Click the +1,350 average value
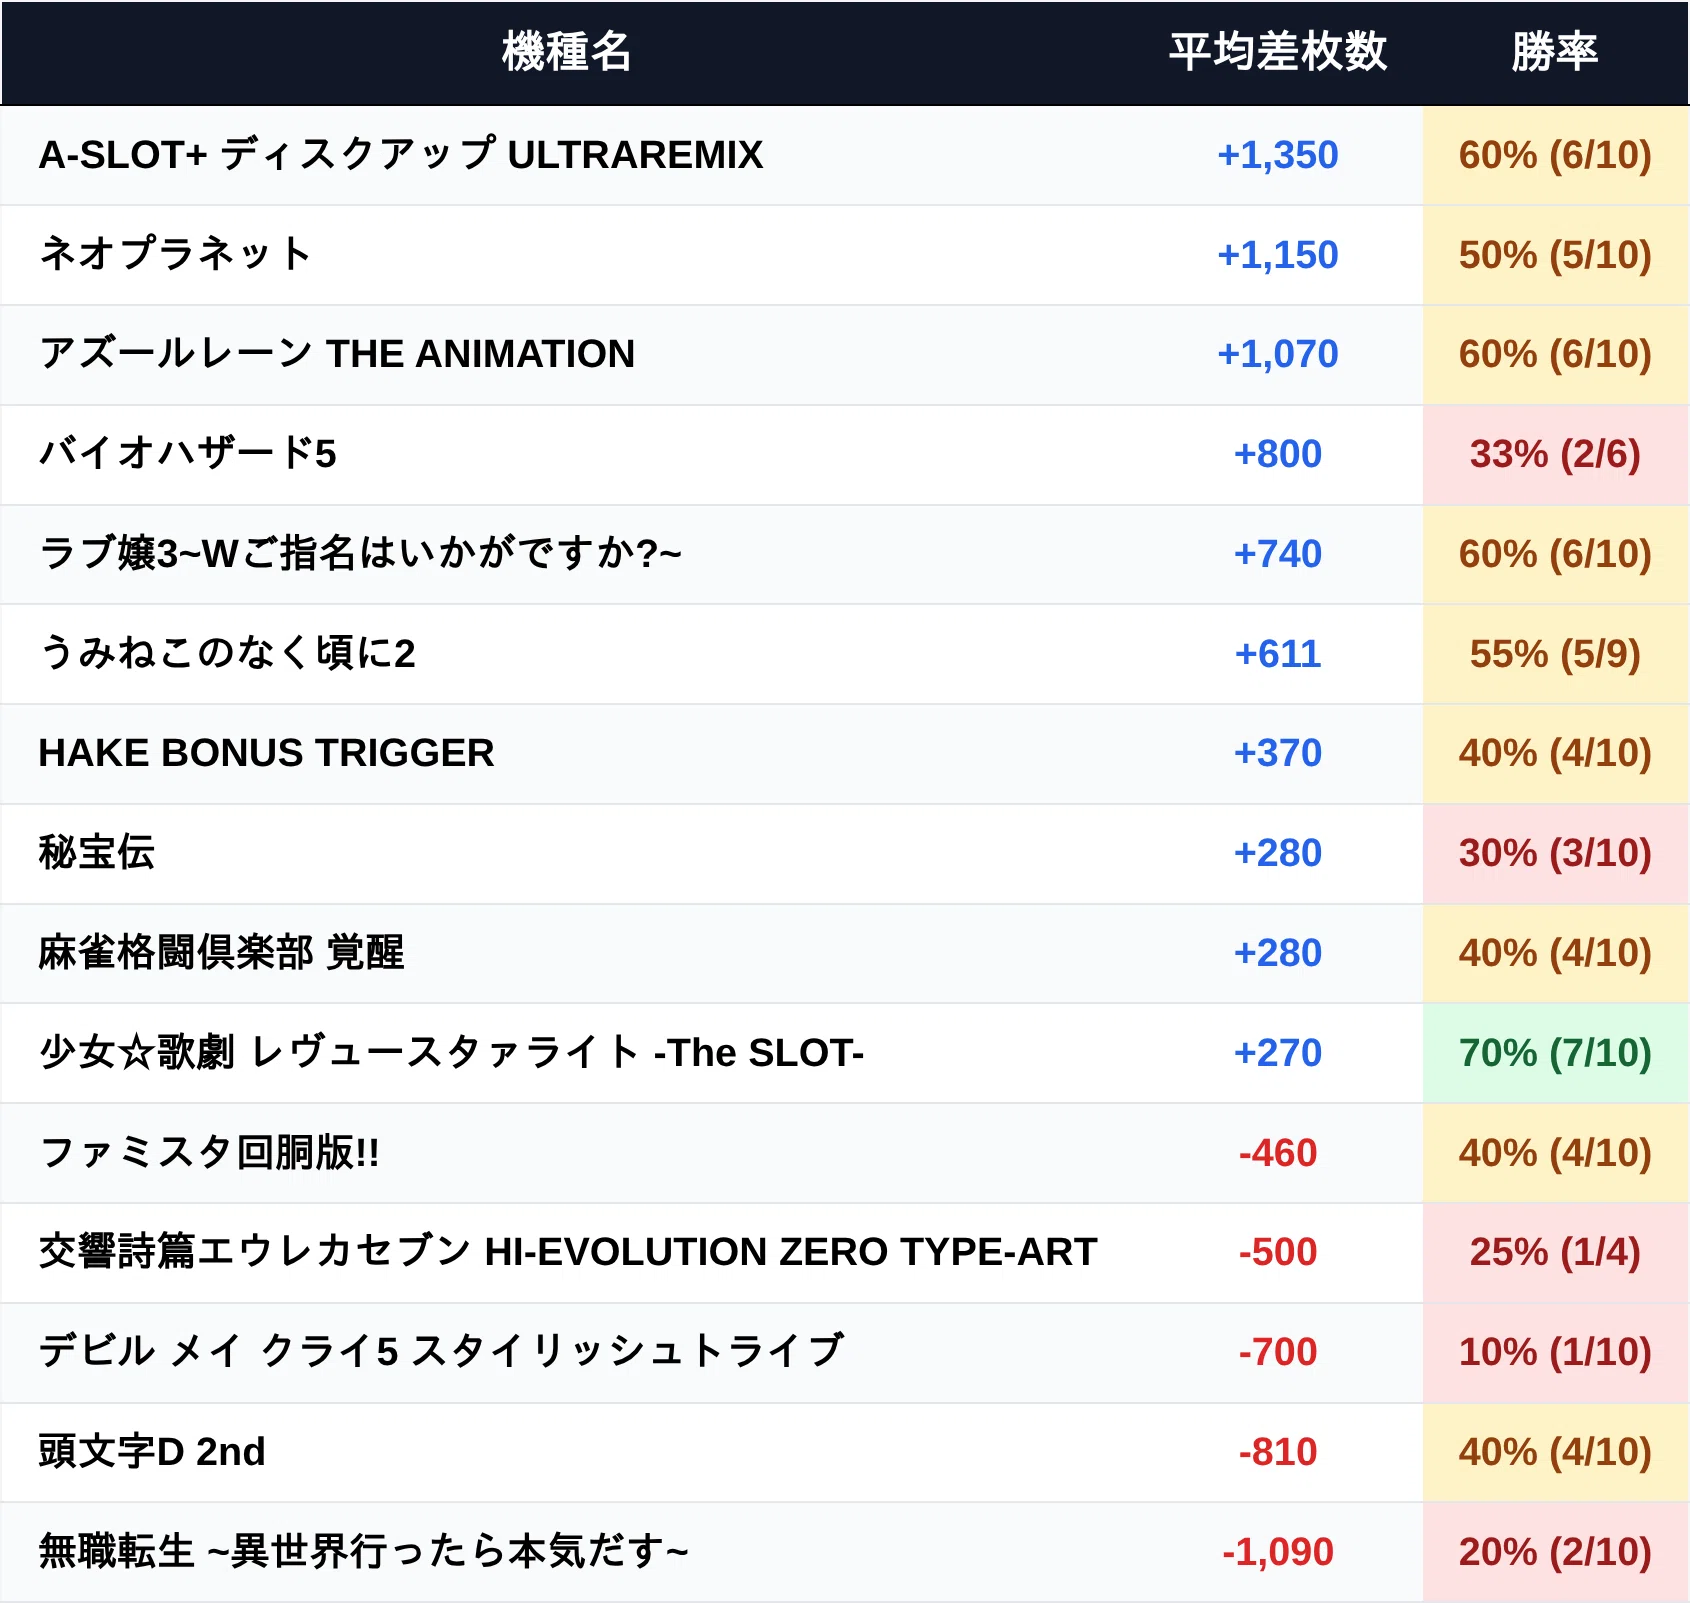Image resolution: width=1690 pixels, height=1603 pixels. (x=1278, y=155)
